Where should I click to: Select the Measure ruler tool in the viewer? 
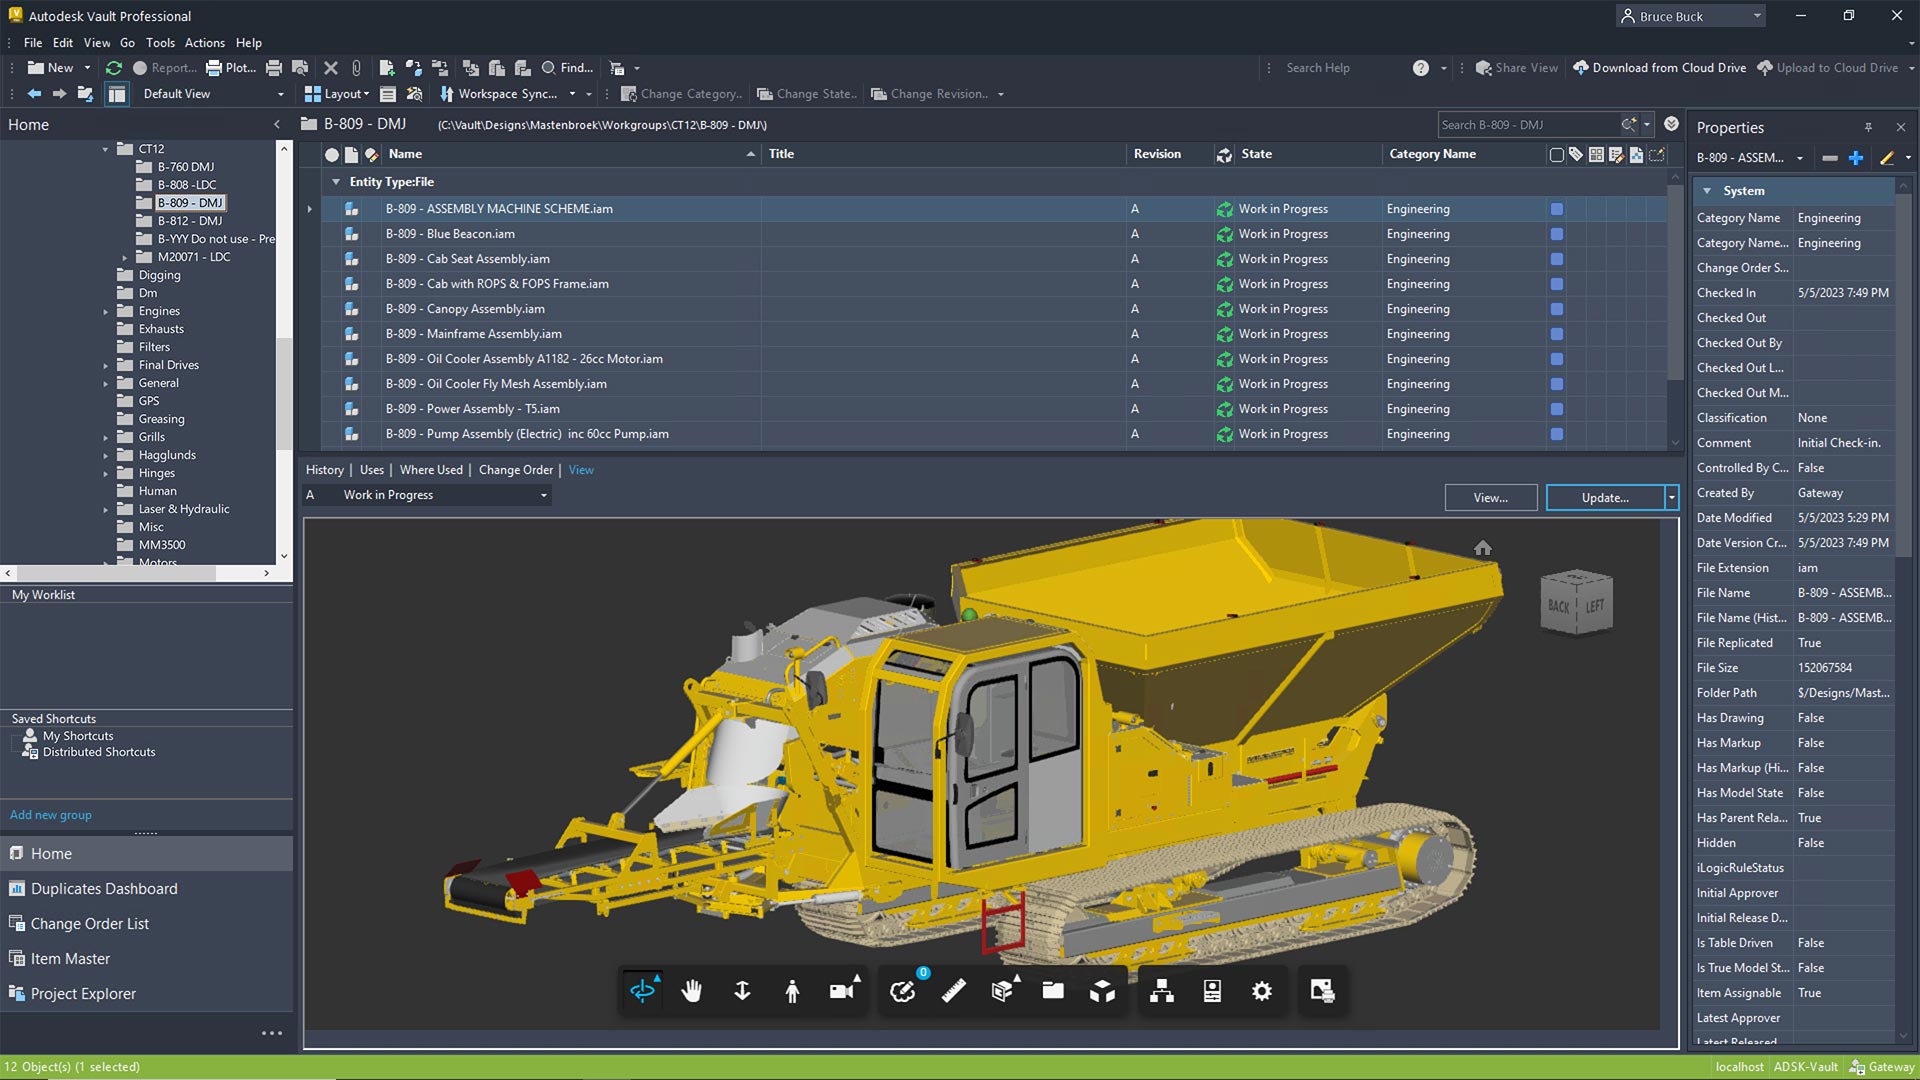coord(953,990)
